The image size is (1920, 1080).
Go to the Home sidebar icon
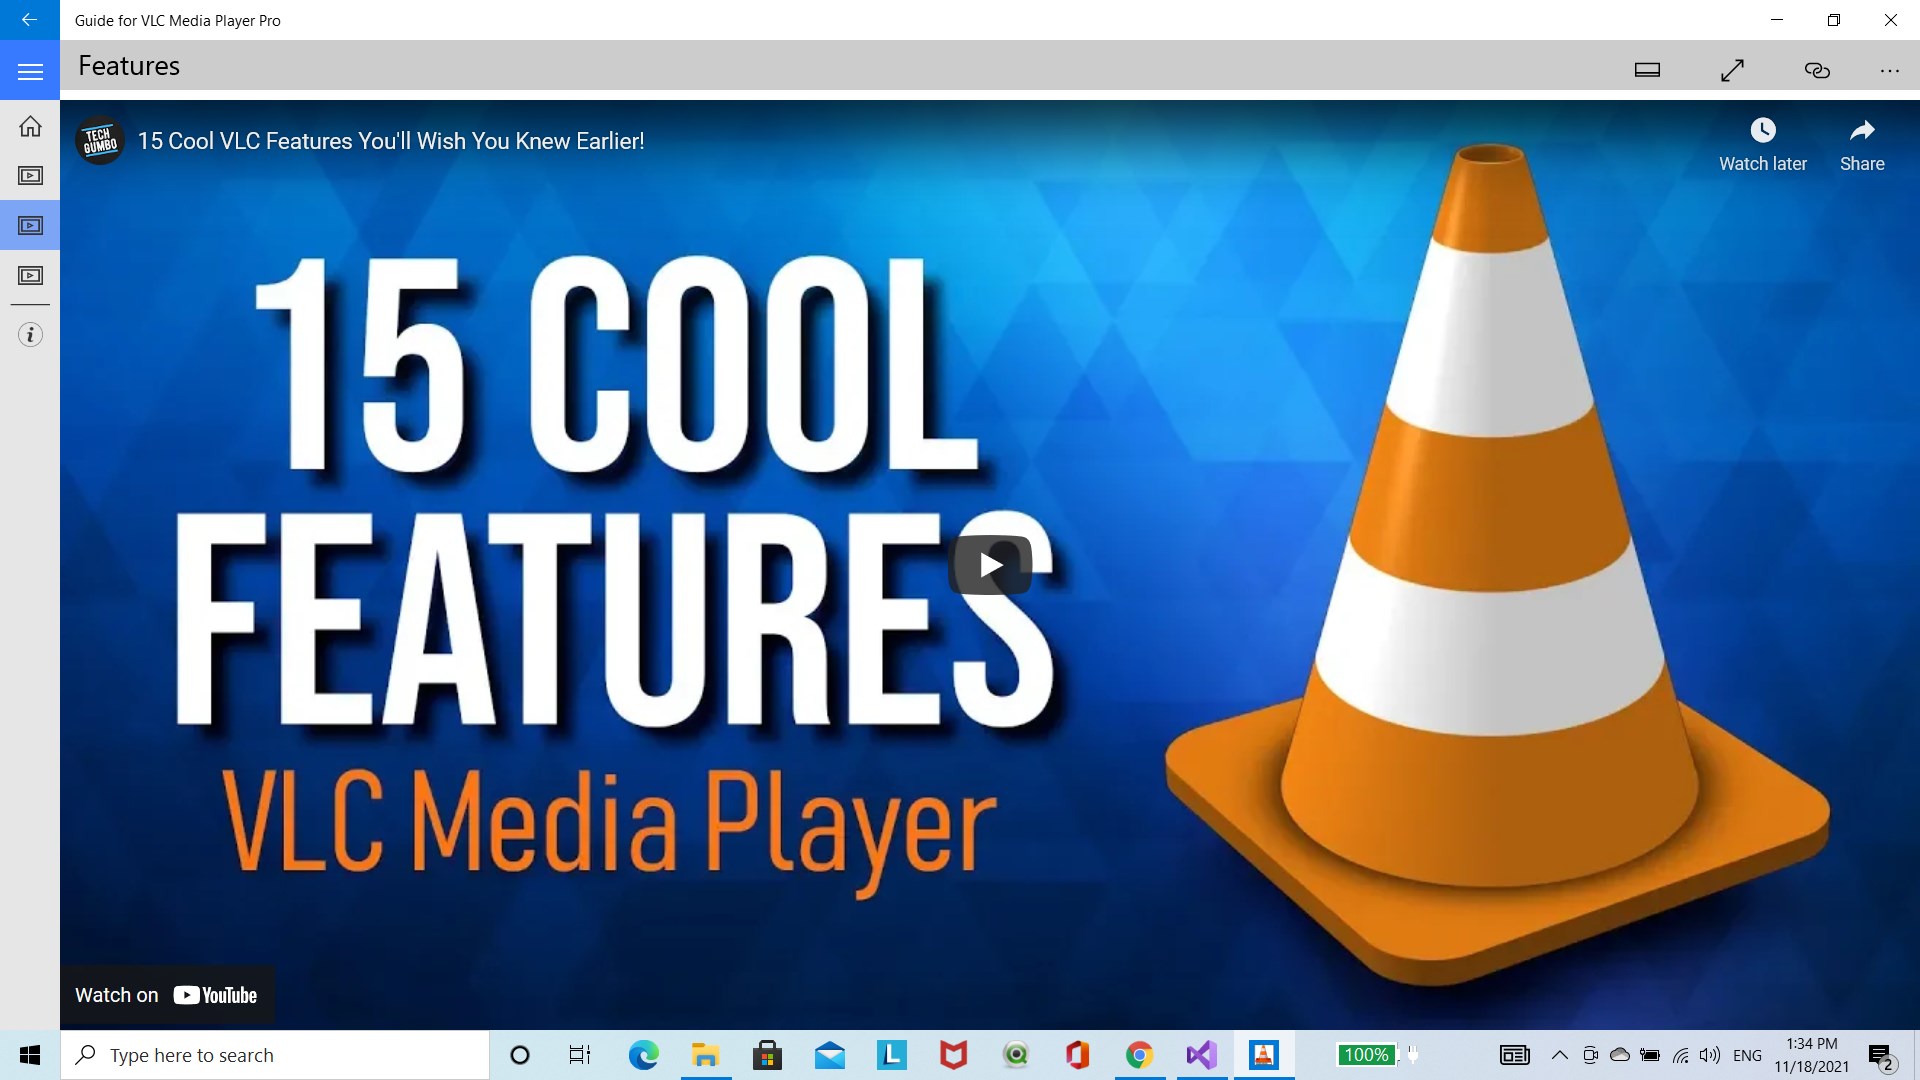point(30,126)
